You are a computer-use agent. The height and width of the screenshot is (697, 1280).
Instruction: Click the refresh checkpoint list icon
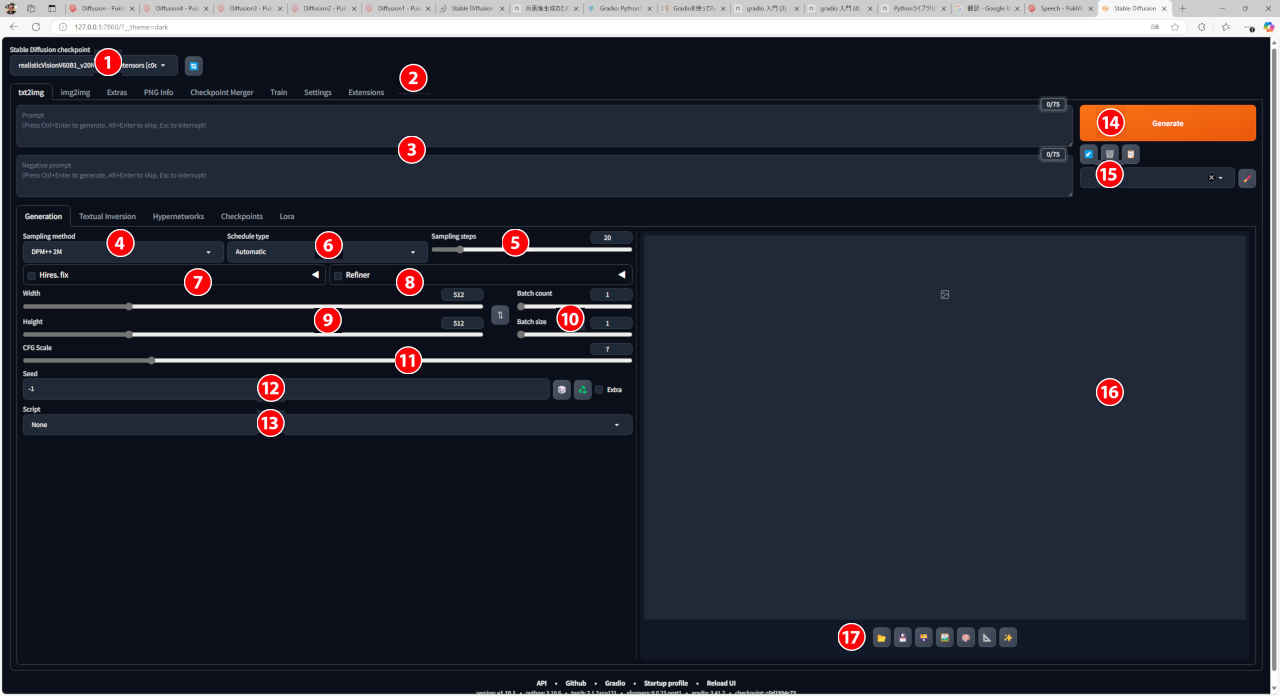[x=194, y=66]
